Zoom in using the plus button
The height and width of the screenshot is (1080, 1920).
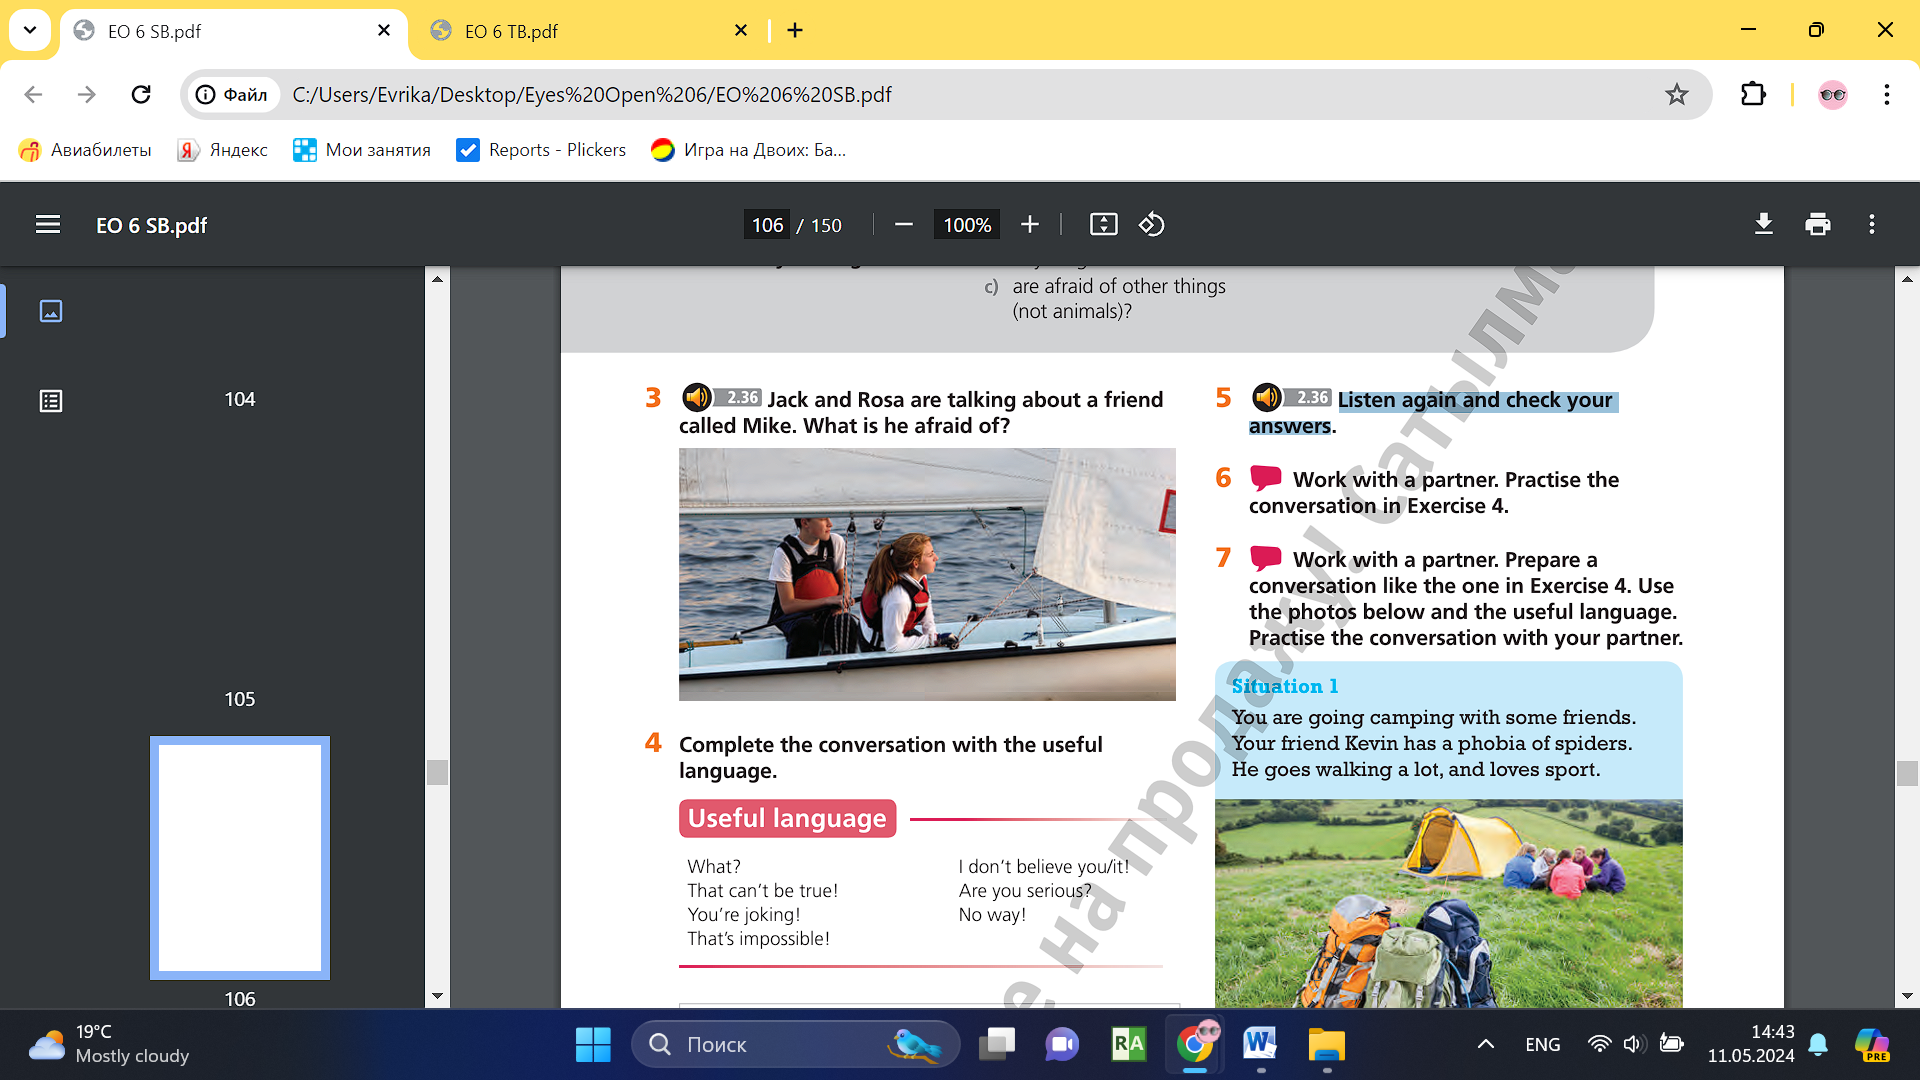1030,225
